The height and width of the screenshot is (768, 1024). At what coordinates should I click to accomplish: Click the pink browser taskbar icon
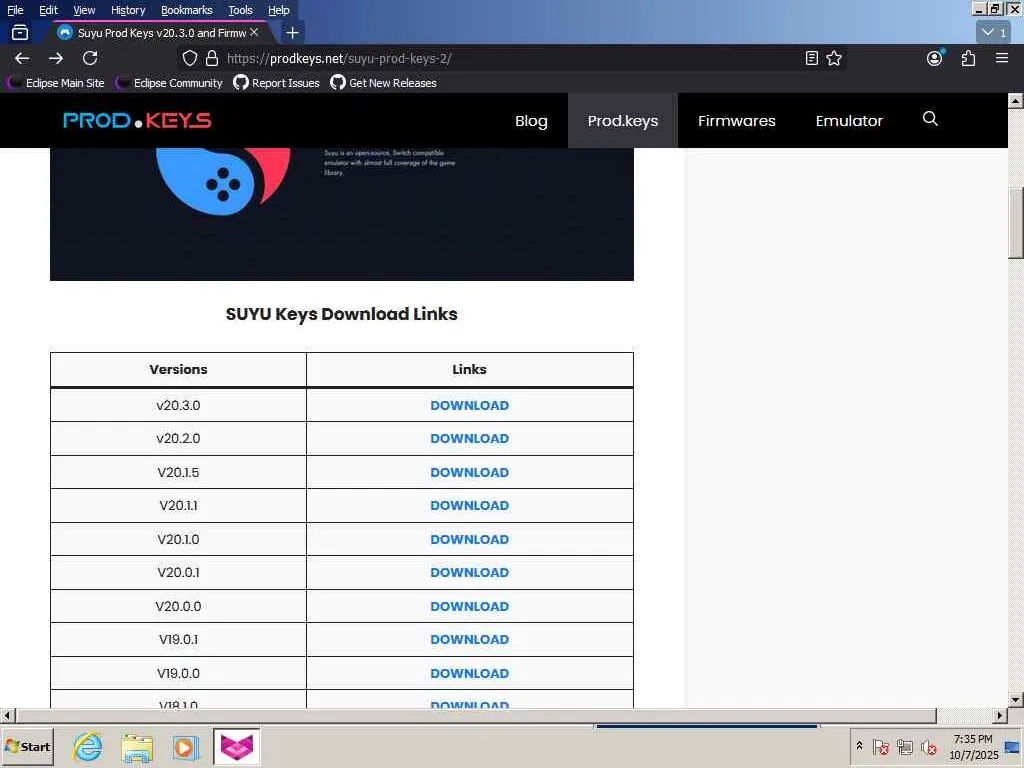pos(236,746)
